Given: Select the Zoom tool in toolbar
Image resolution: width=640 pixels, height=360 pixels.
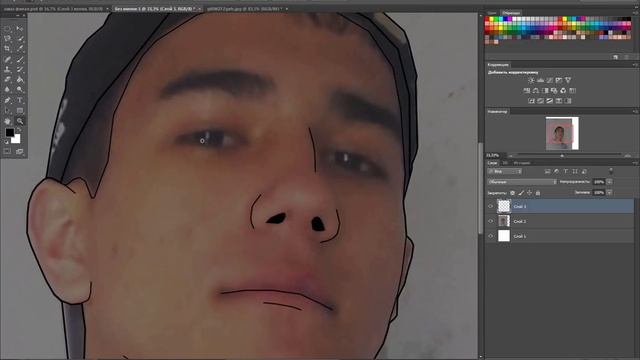Looking at the screenshot, I should pos(20,121).
